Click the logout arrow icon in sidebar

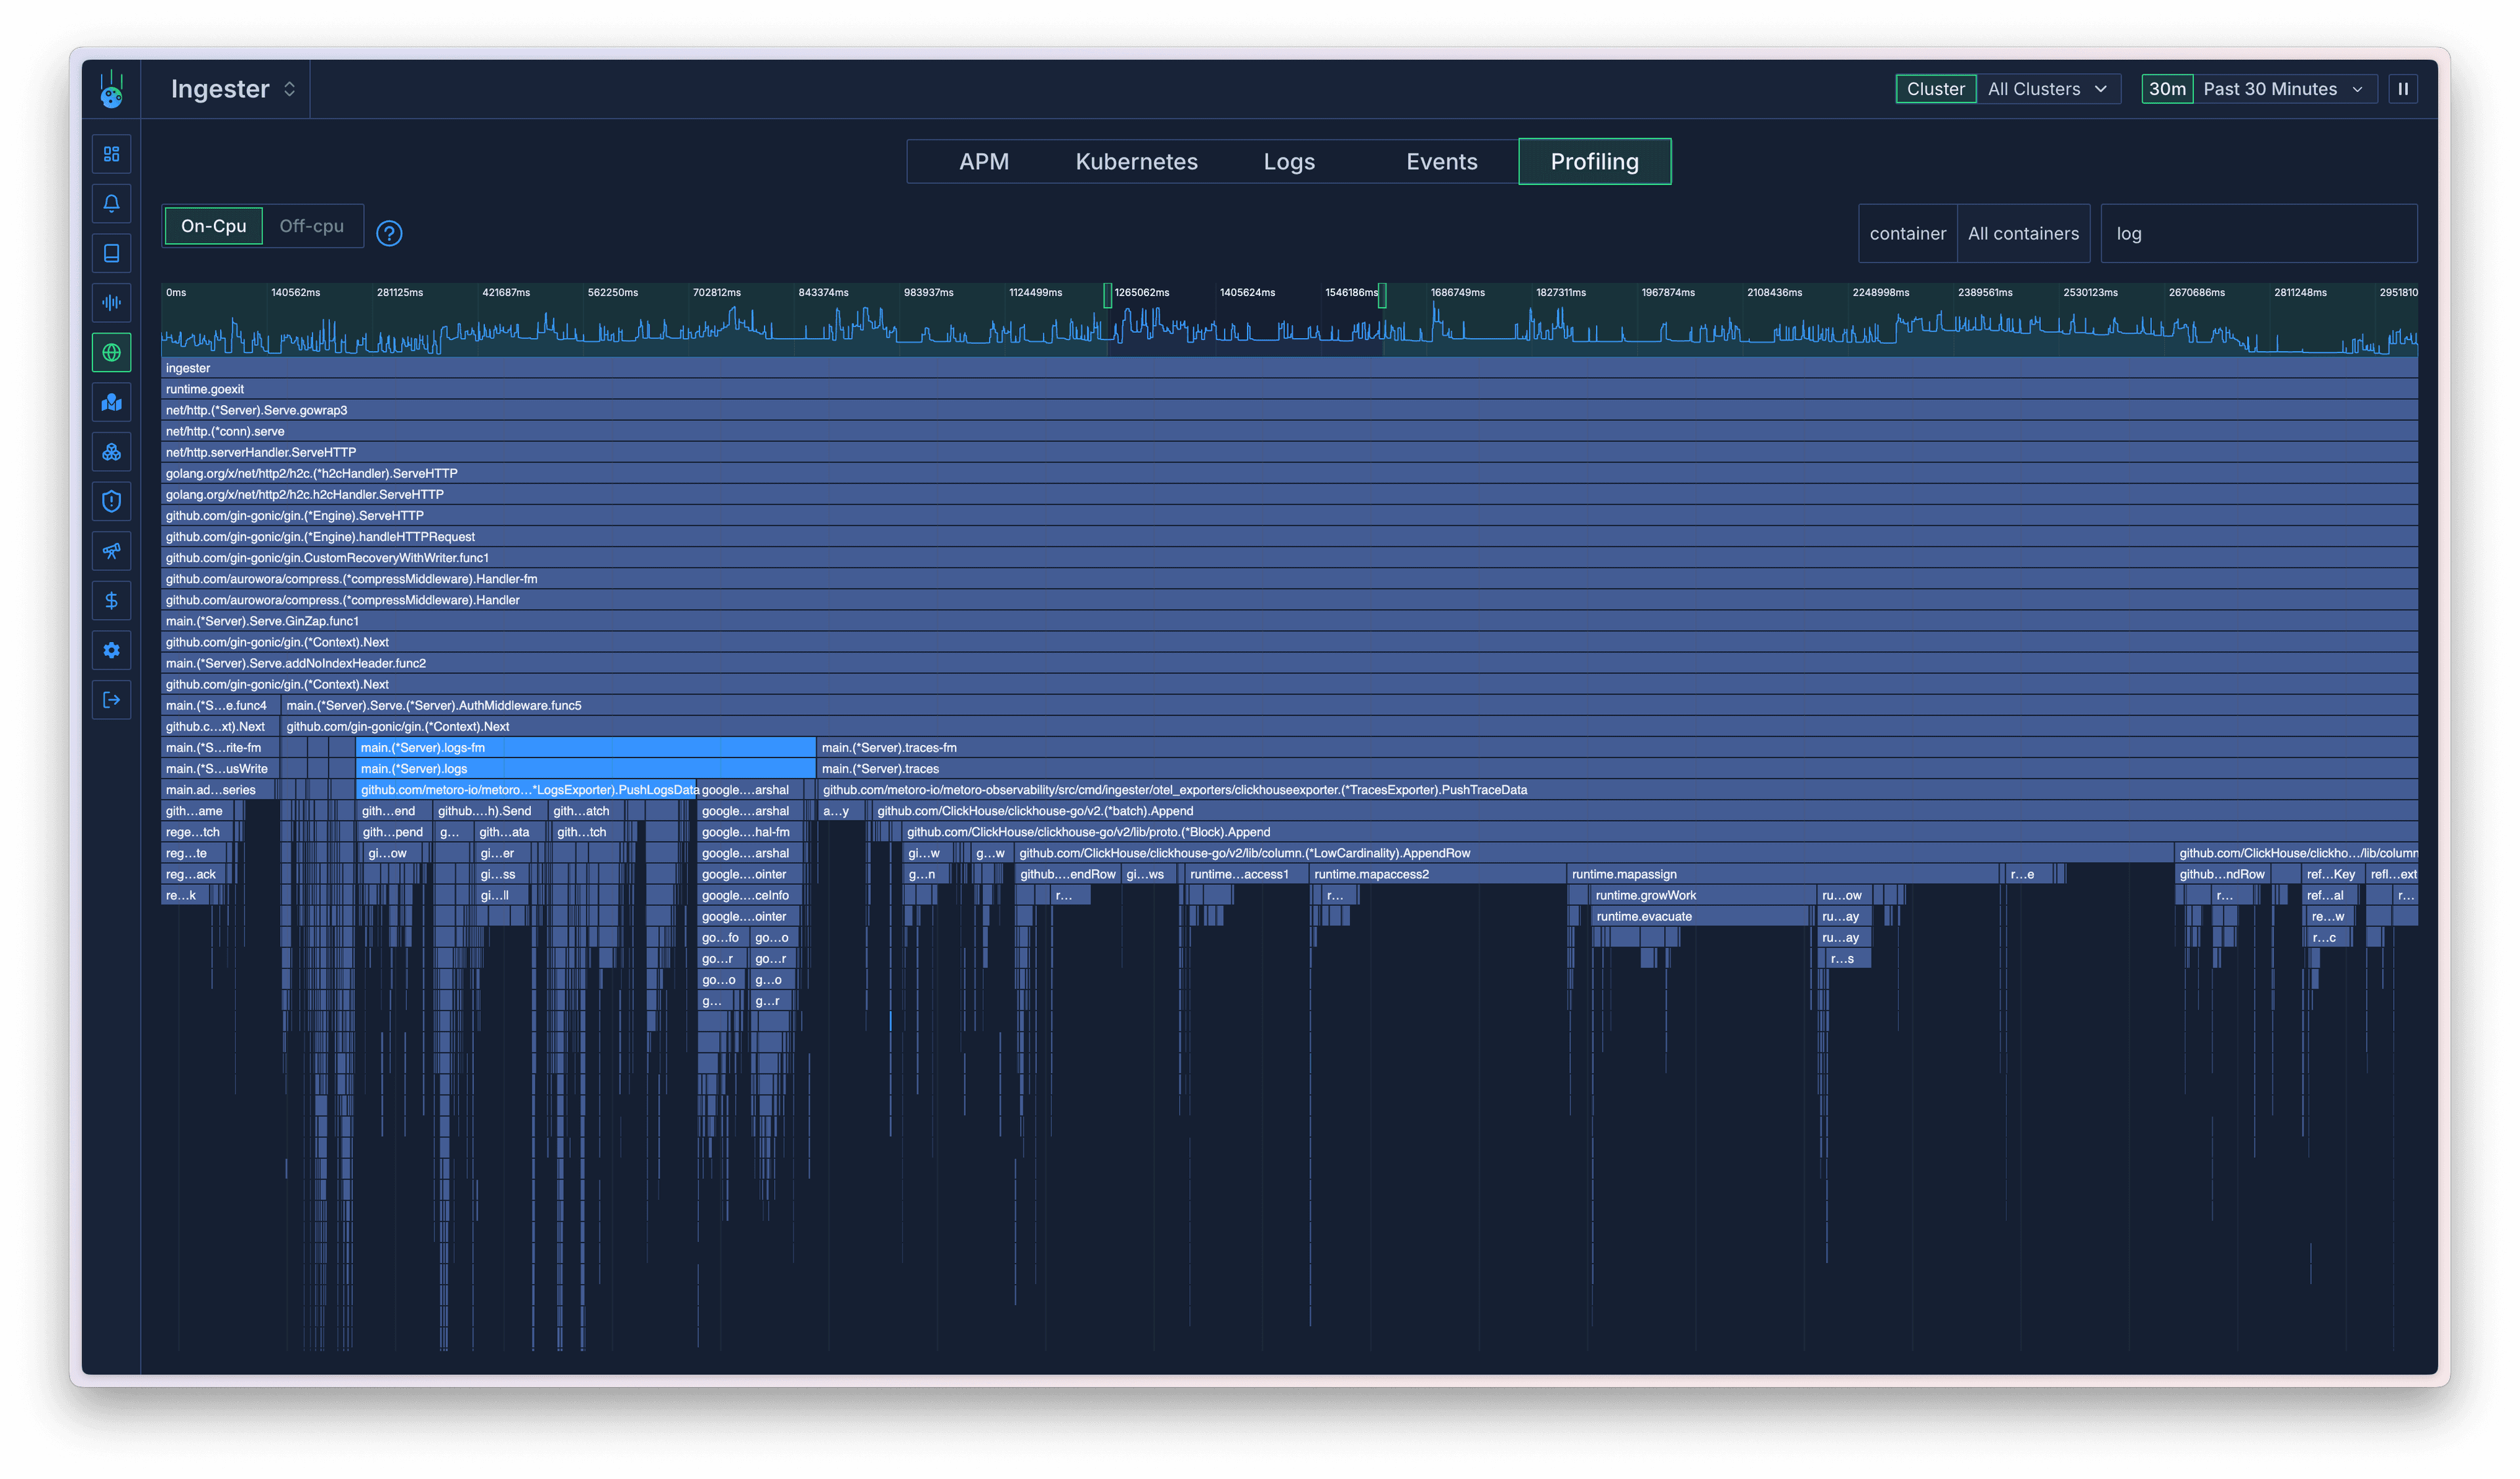pyautogui.click(x=111, y=700)
